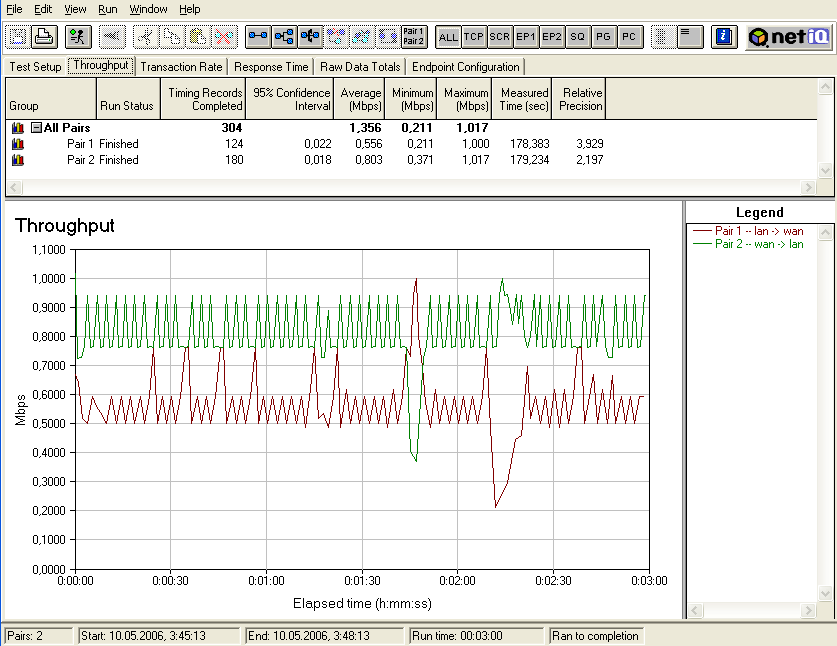Switch to the Endpoint Configuration tab
The height and width of the screenshot is (646, 837).
click(466, 67)
